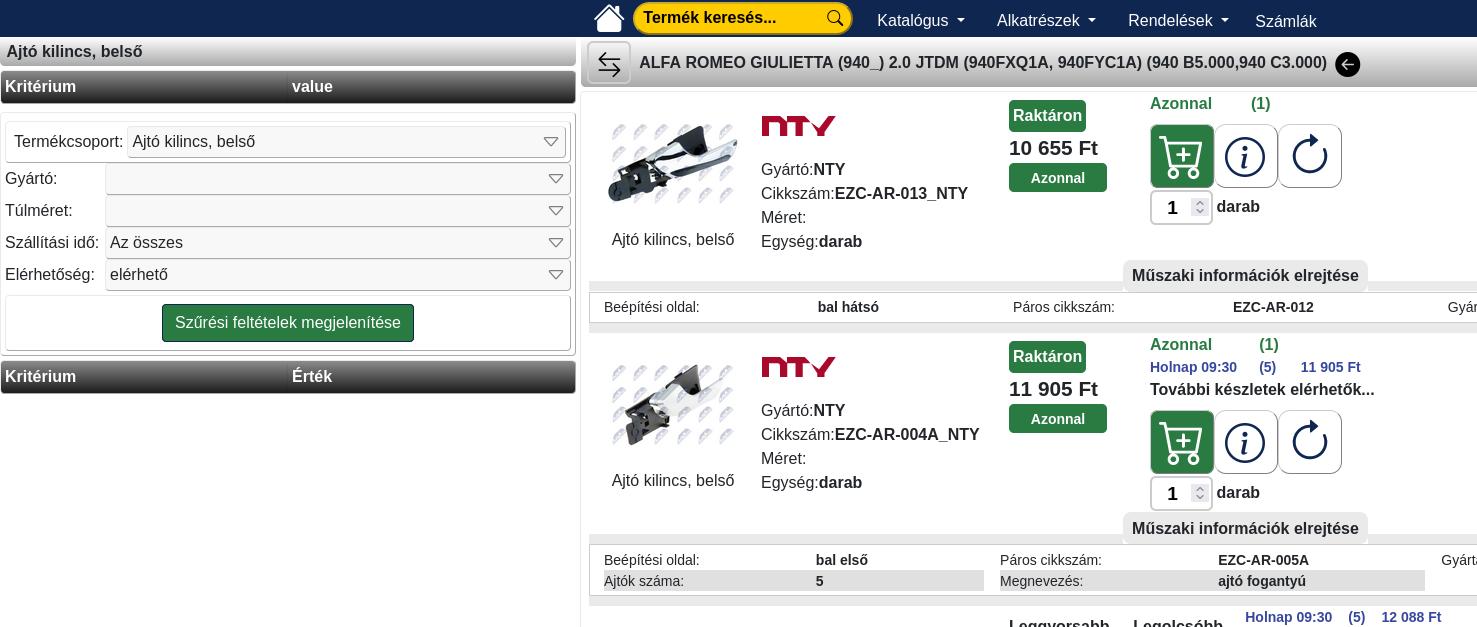
Task: Click the Raktáron badge of the 10 655 Ft item
Action: [1047, 116]
